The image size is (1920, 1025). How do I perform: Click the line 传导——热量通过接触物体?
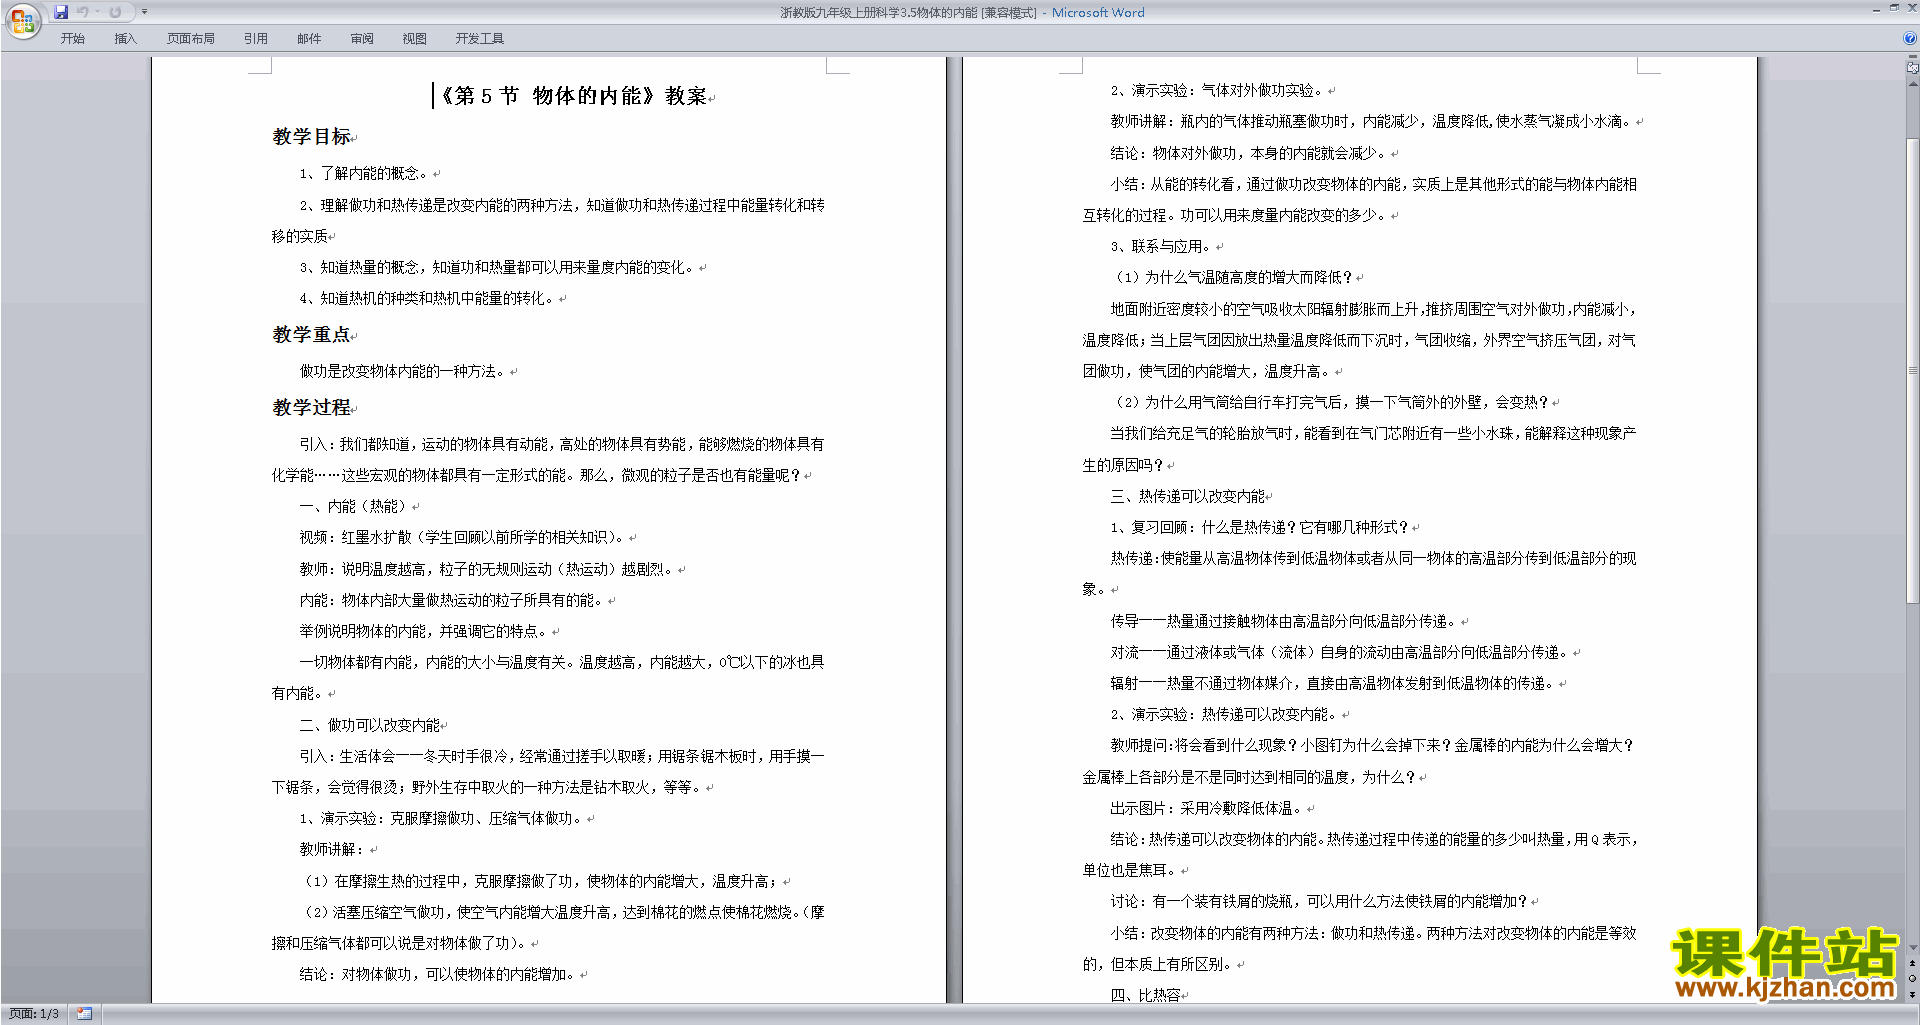pos(1284,622)
